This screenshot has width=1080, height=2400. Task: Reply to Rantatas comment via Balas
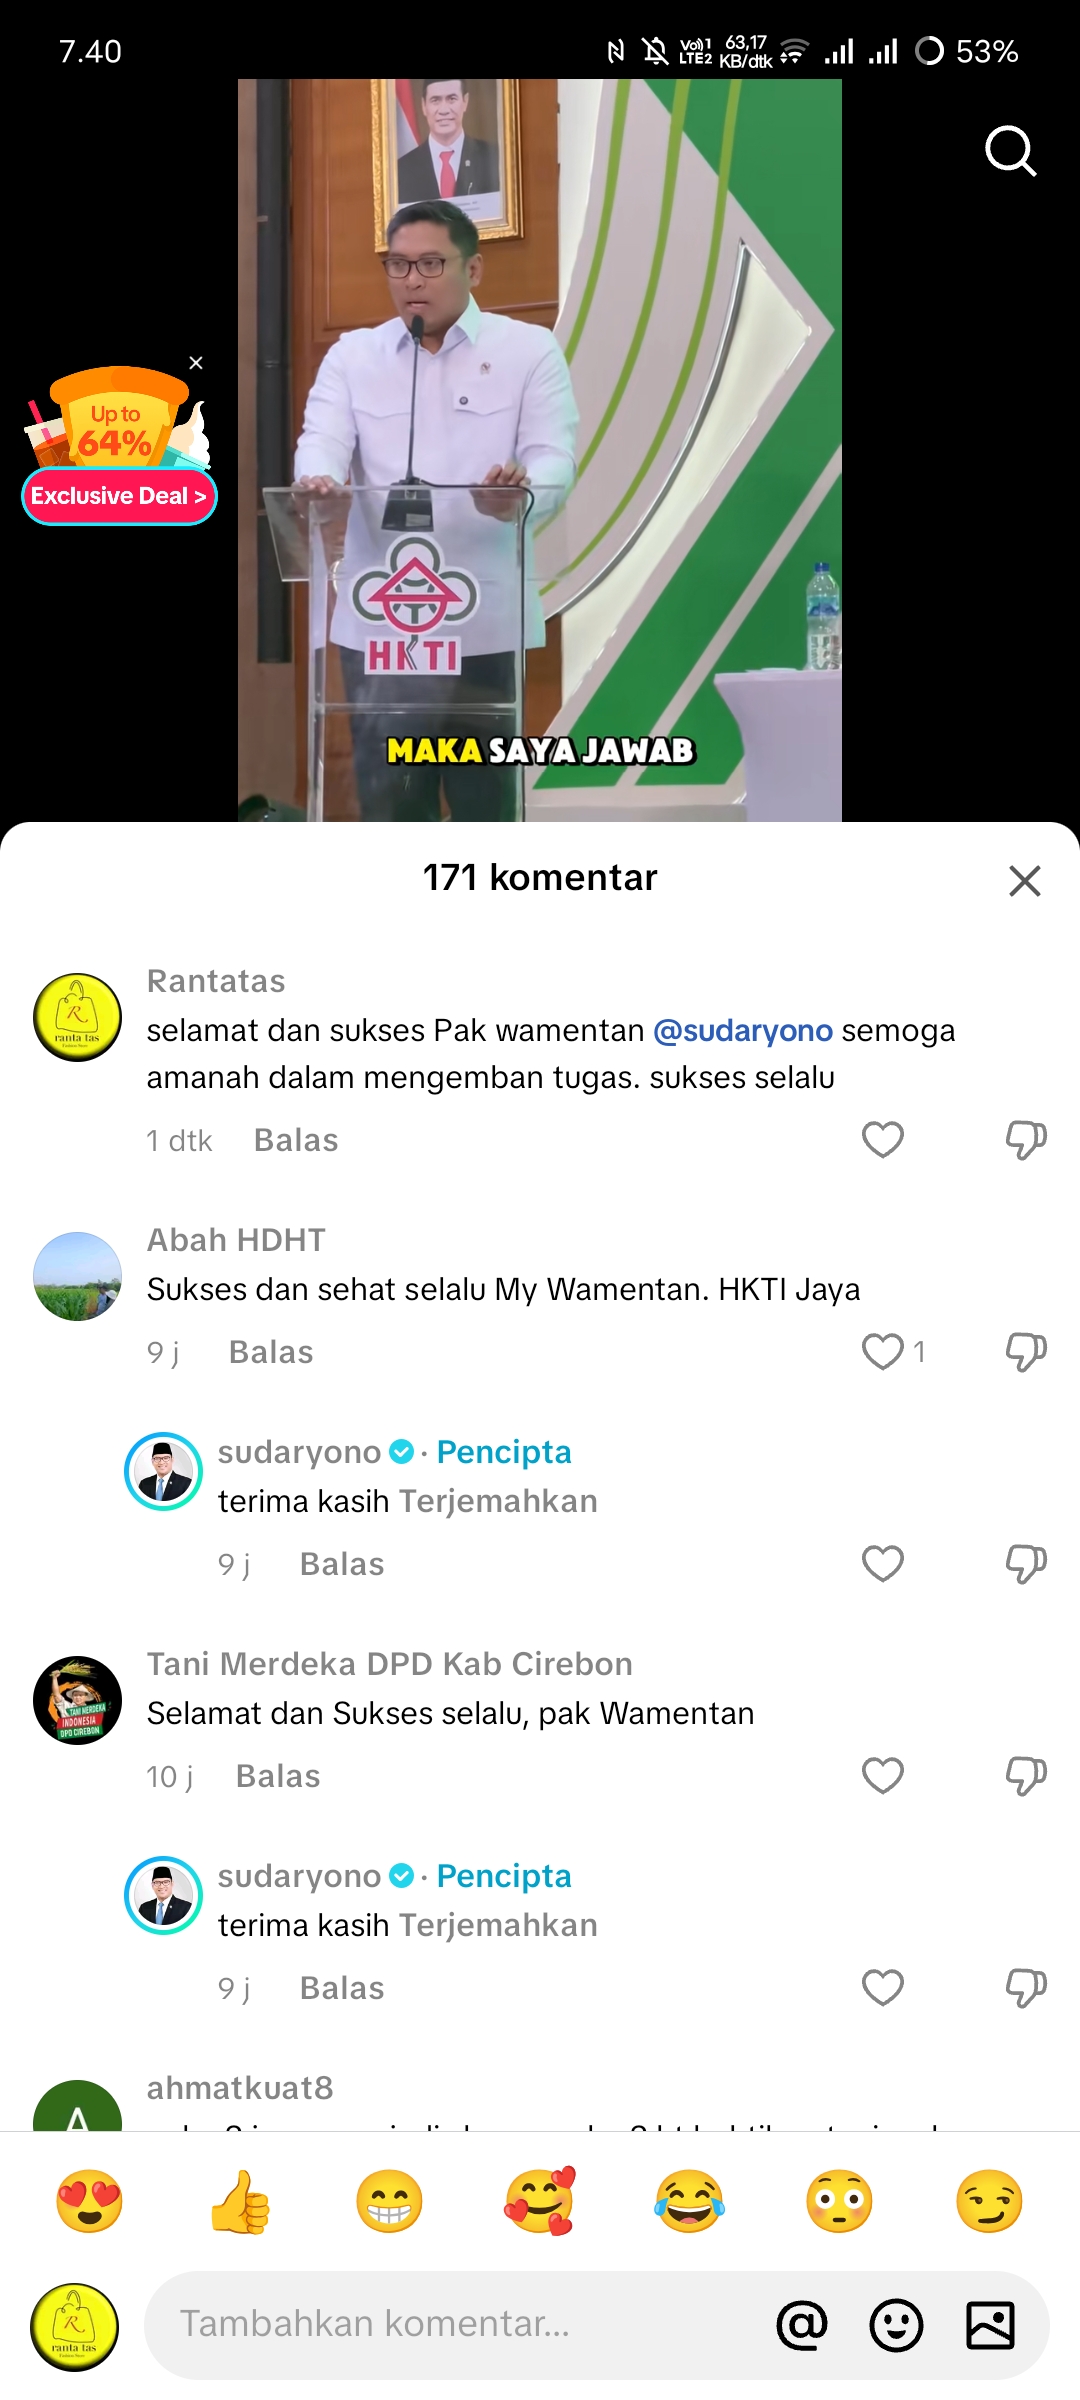coord(296,1140)
